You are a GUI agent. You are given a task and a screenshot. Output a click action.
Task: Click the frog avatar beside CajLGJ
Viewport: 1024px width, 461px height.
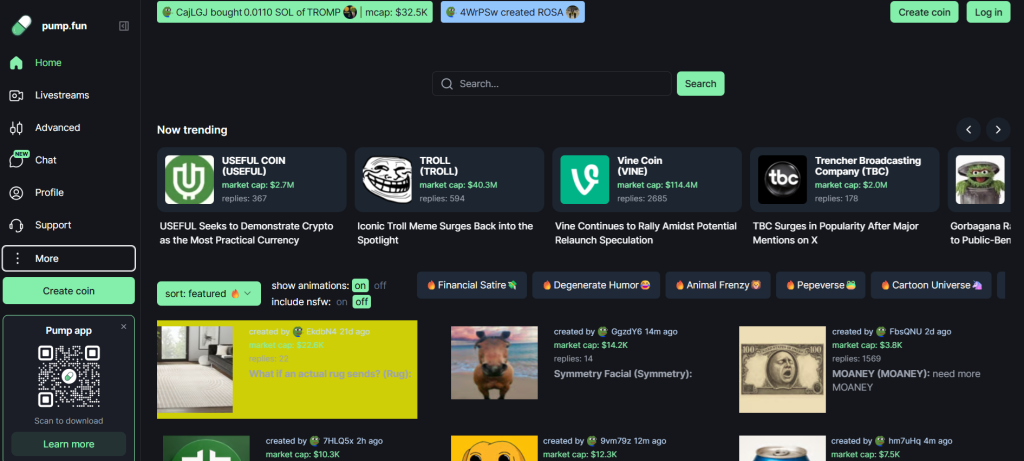(167, 12)
